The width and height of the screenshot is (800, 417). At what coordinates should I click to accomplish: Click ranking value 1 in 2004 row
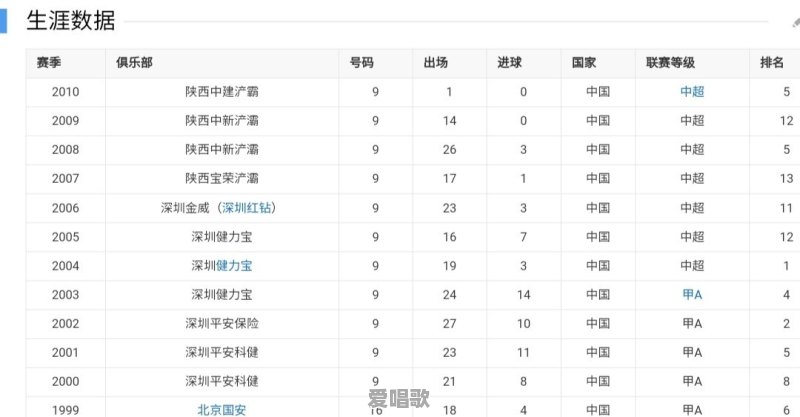point(786,266)
